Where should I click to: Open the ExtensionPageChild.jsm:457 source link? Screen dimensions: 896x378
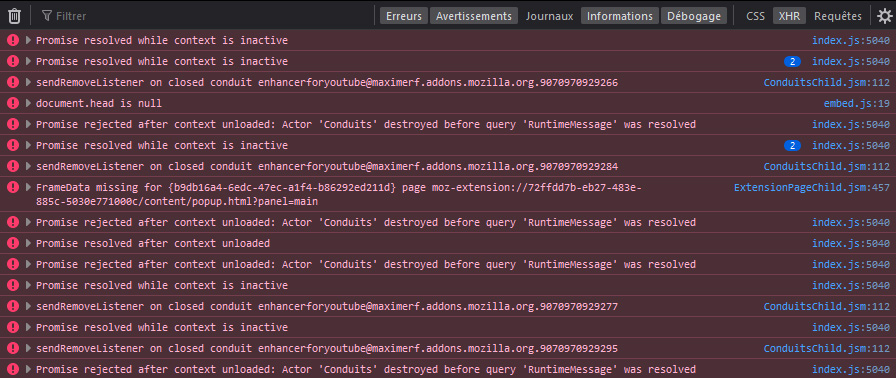[x=811, y=187]
